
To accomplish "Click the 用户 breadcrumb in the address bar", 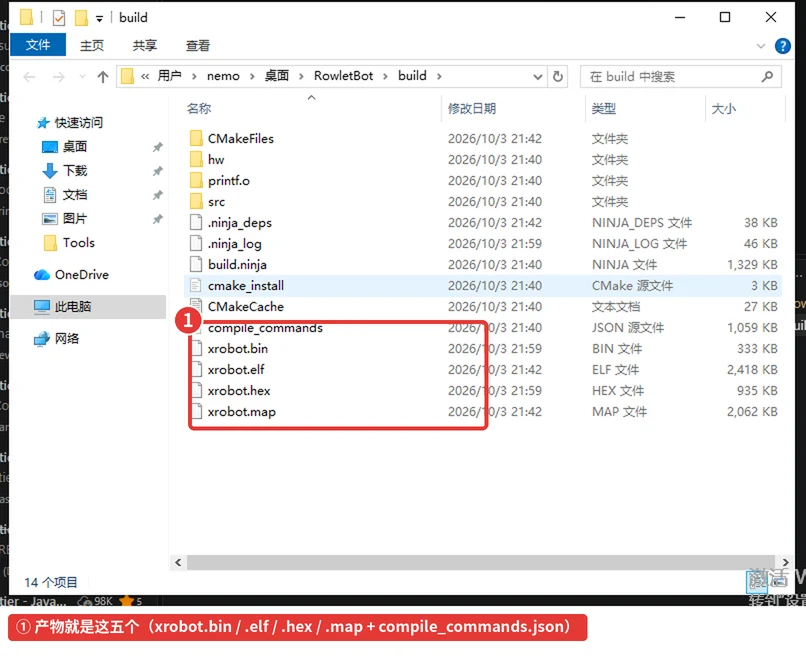I will (170, 76).
